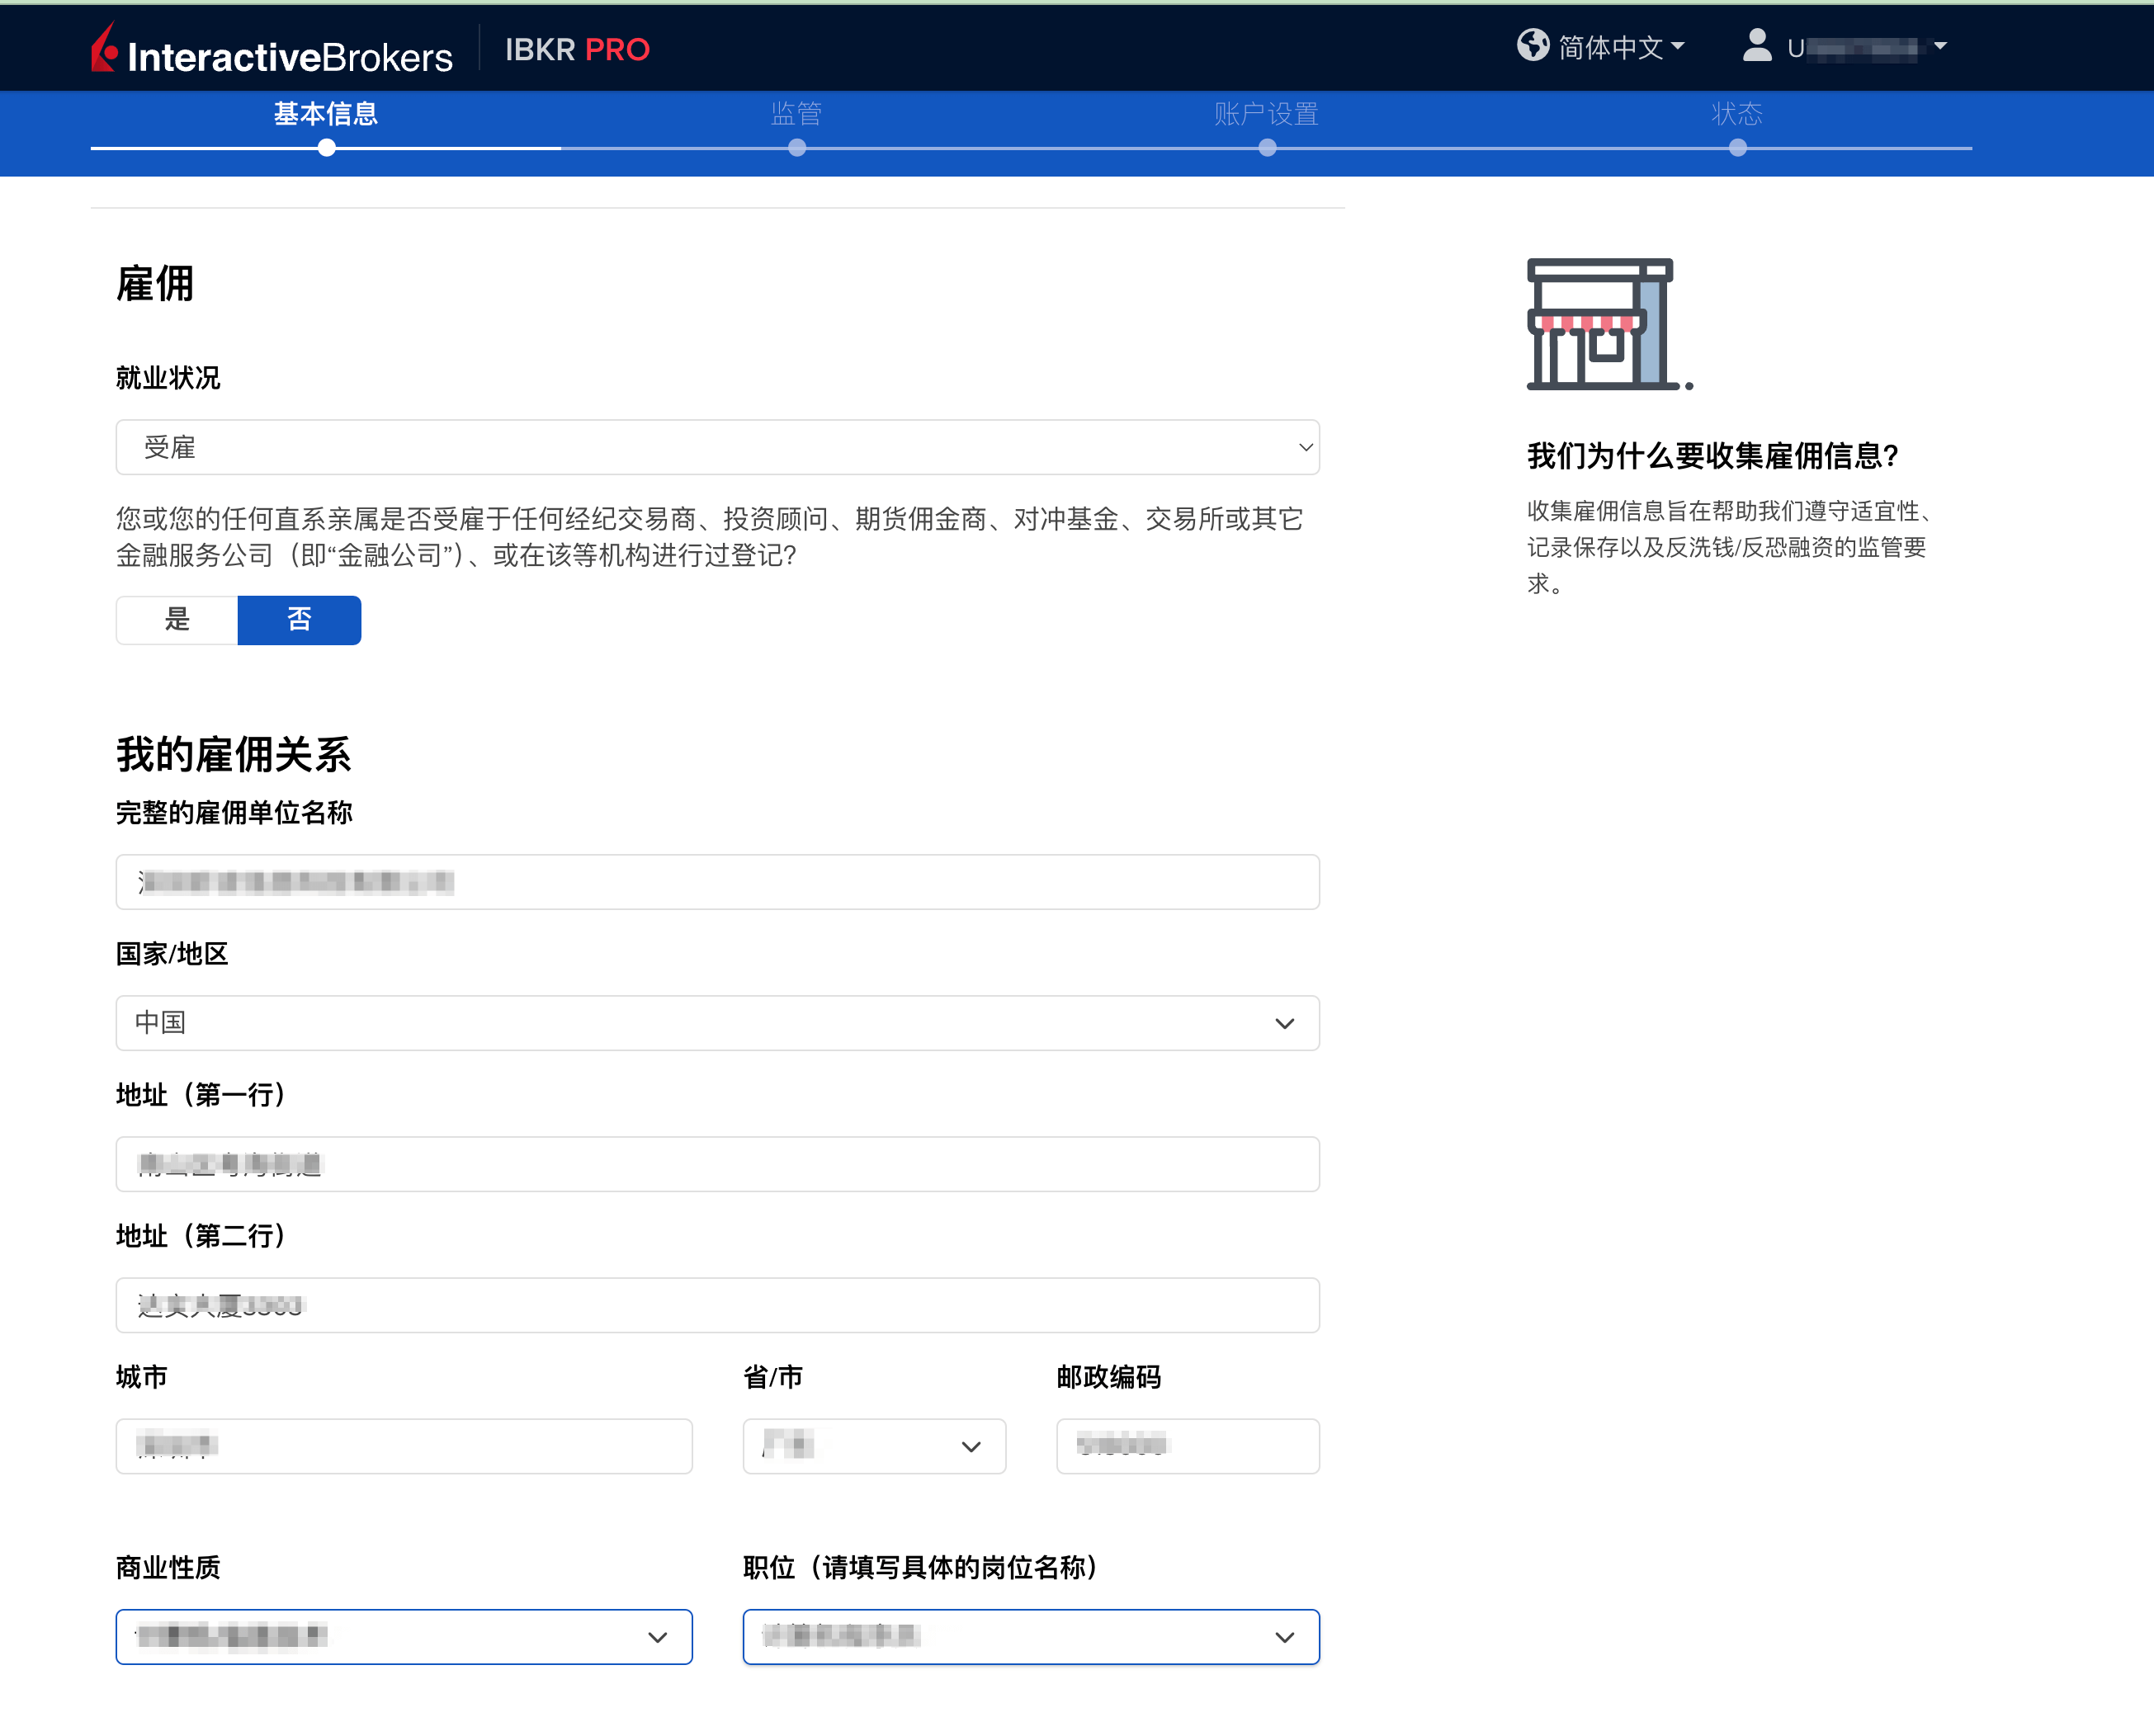2154x1736 pixels.
Task: Click the InteractiveBrokers logo
Action: click(270, 48)
